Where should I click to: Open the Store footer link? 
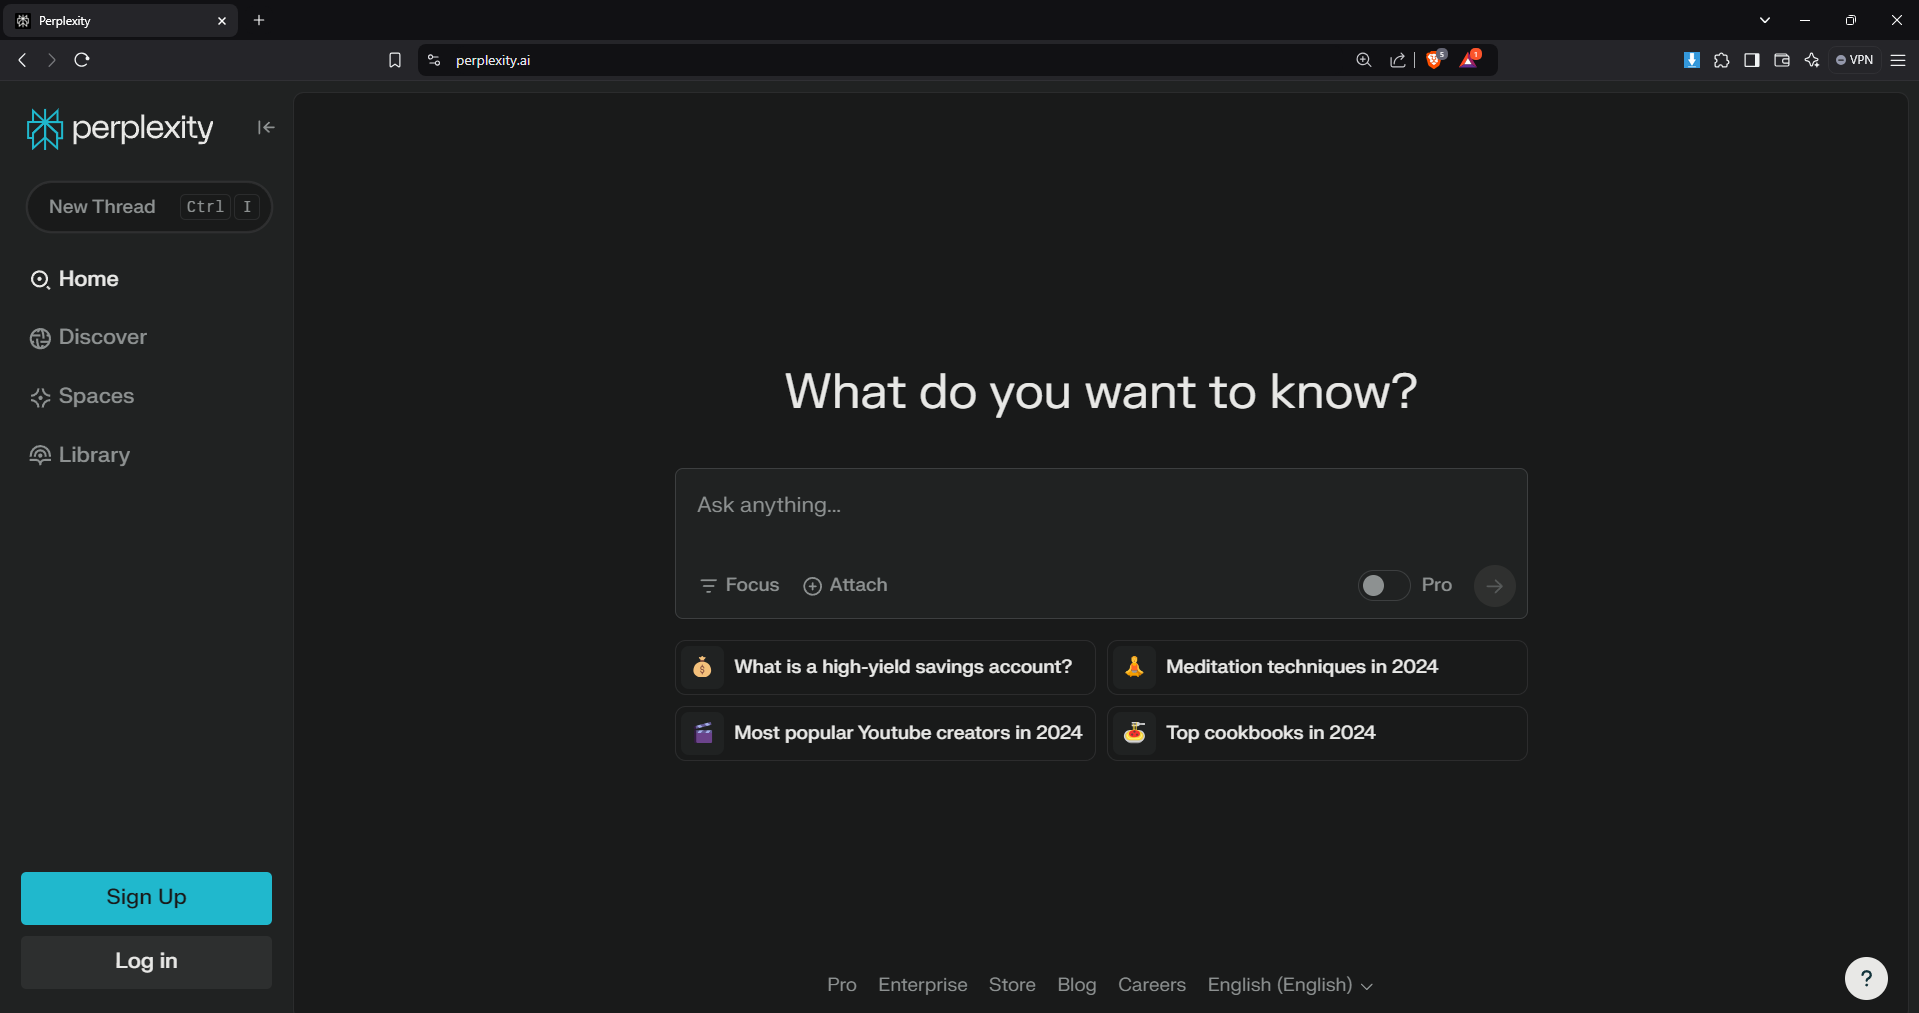pyautogui.click(x=1012, y=985)
